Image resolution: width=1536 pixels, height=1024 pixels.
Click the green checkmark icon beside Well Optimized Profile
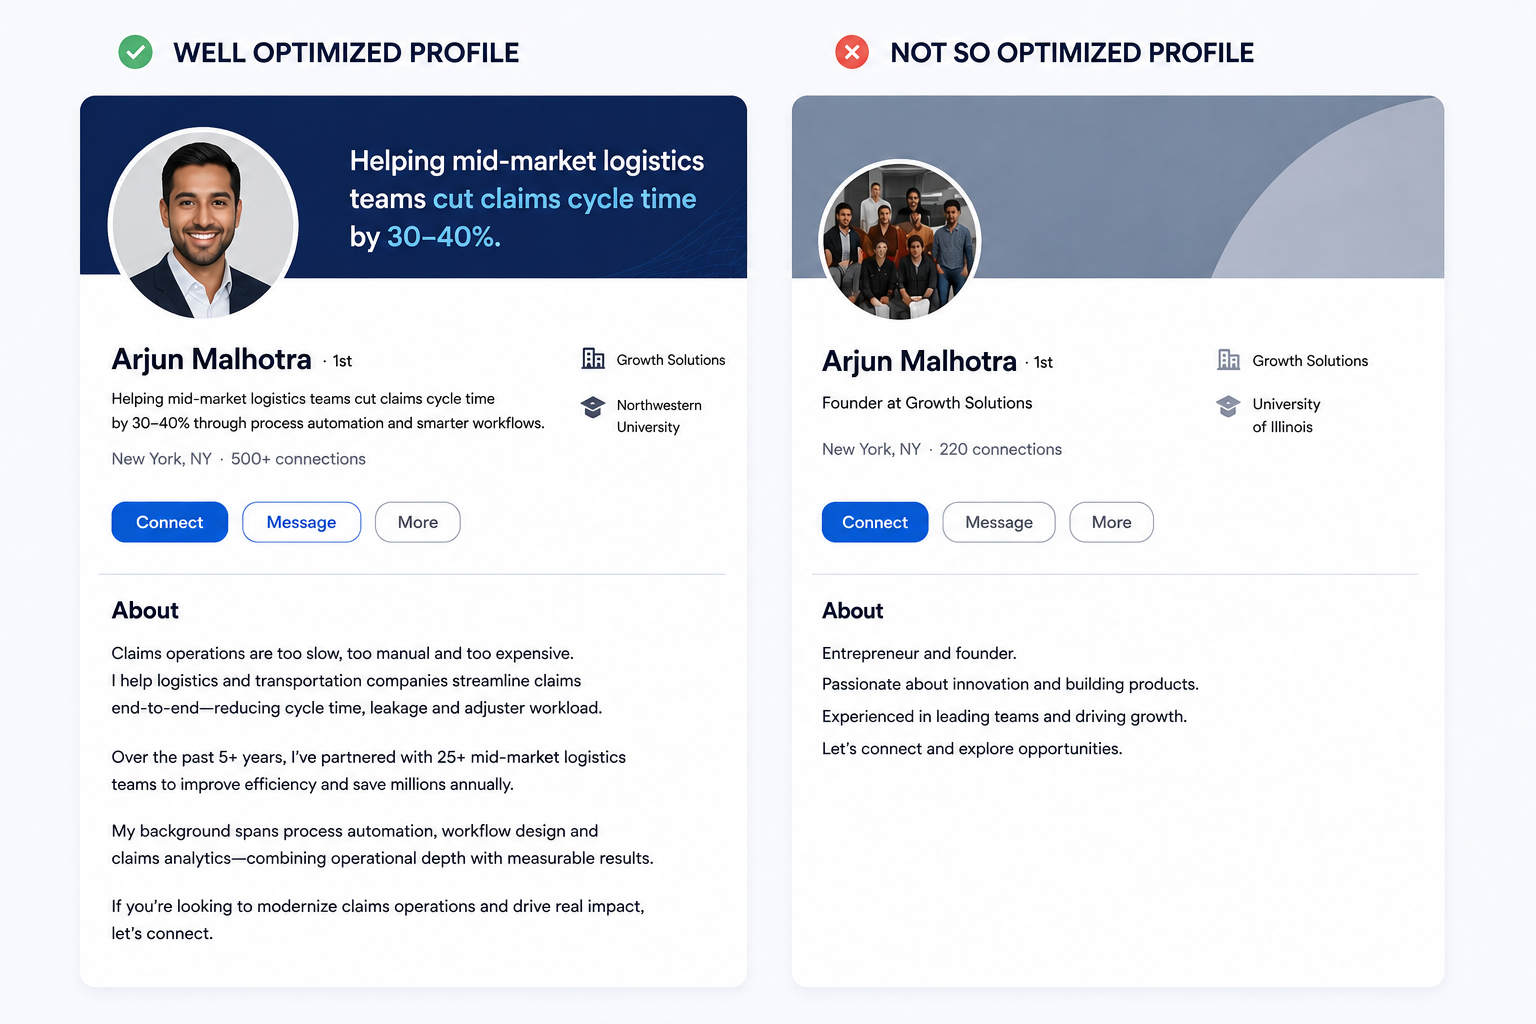pos(135,52)
